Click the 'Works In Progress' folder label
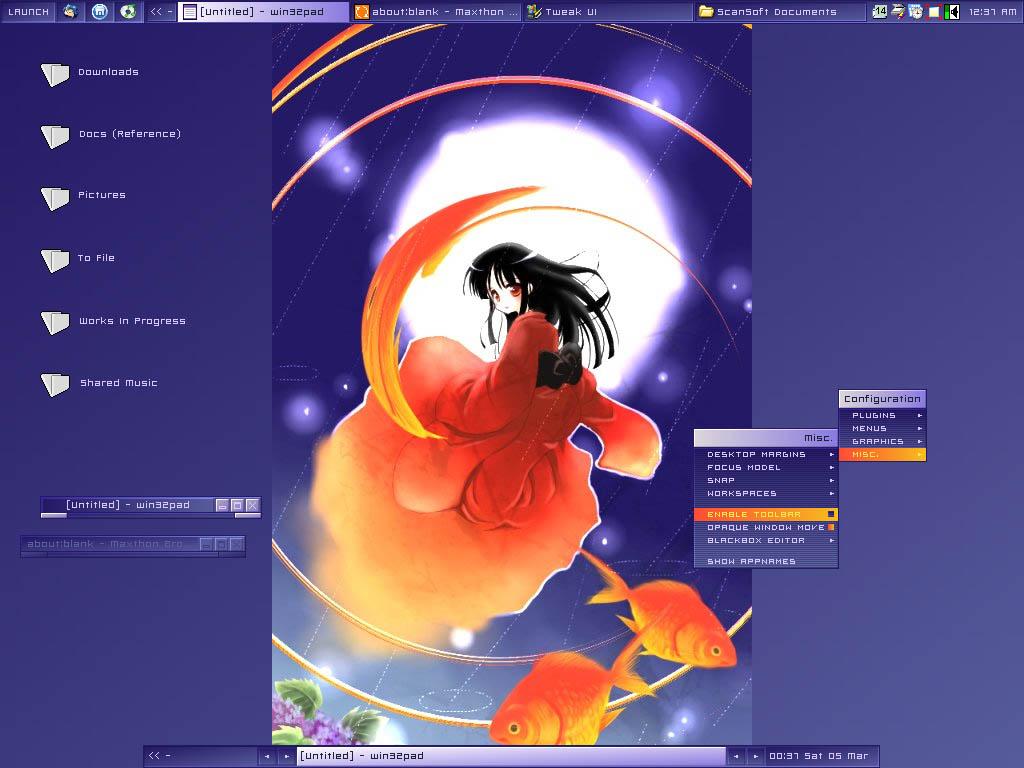Screen dimensions: 1024x768 pyautogui.click(x=133, y=321)
